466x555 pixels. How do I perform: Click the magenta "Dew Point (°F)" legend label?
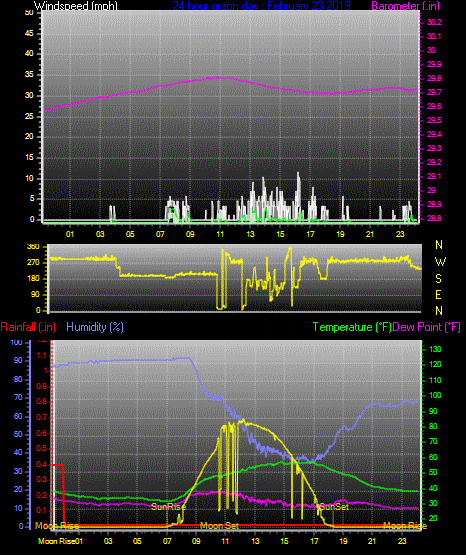tap(427, 327)
